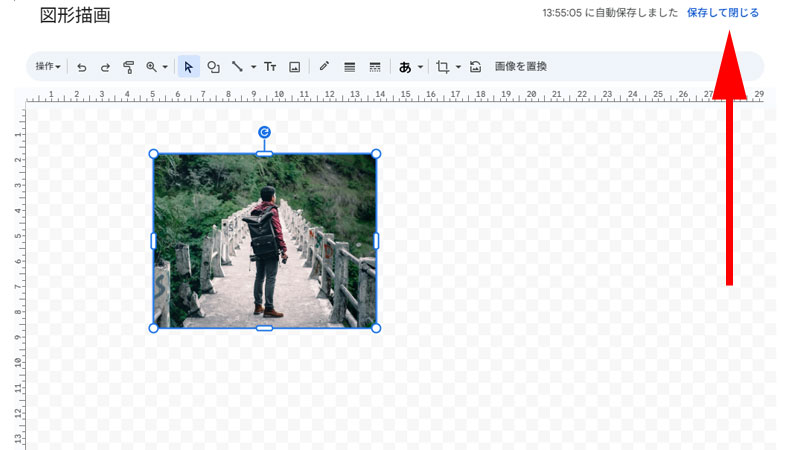Open the border dash style options
800x450 pixels.
(x=375, y=67)
